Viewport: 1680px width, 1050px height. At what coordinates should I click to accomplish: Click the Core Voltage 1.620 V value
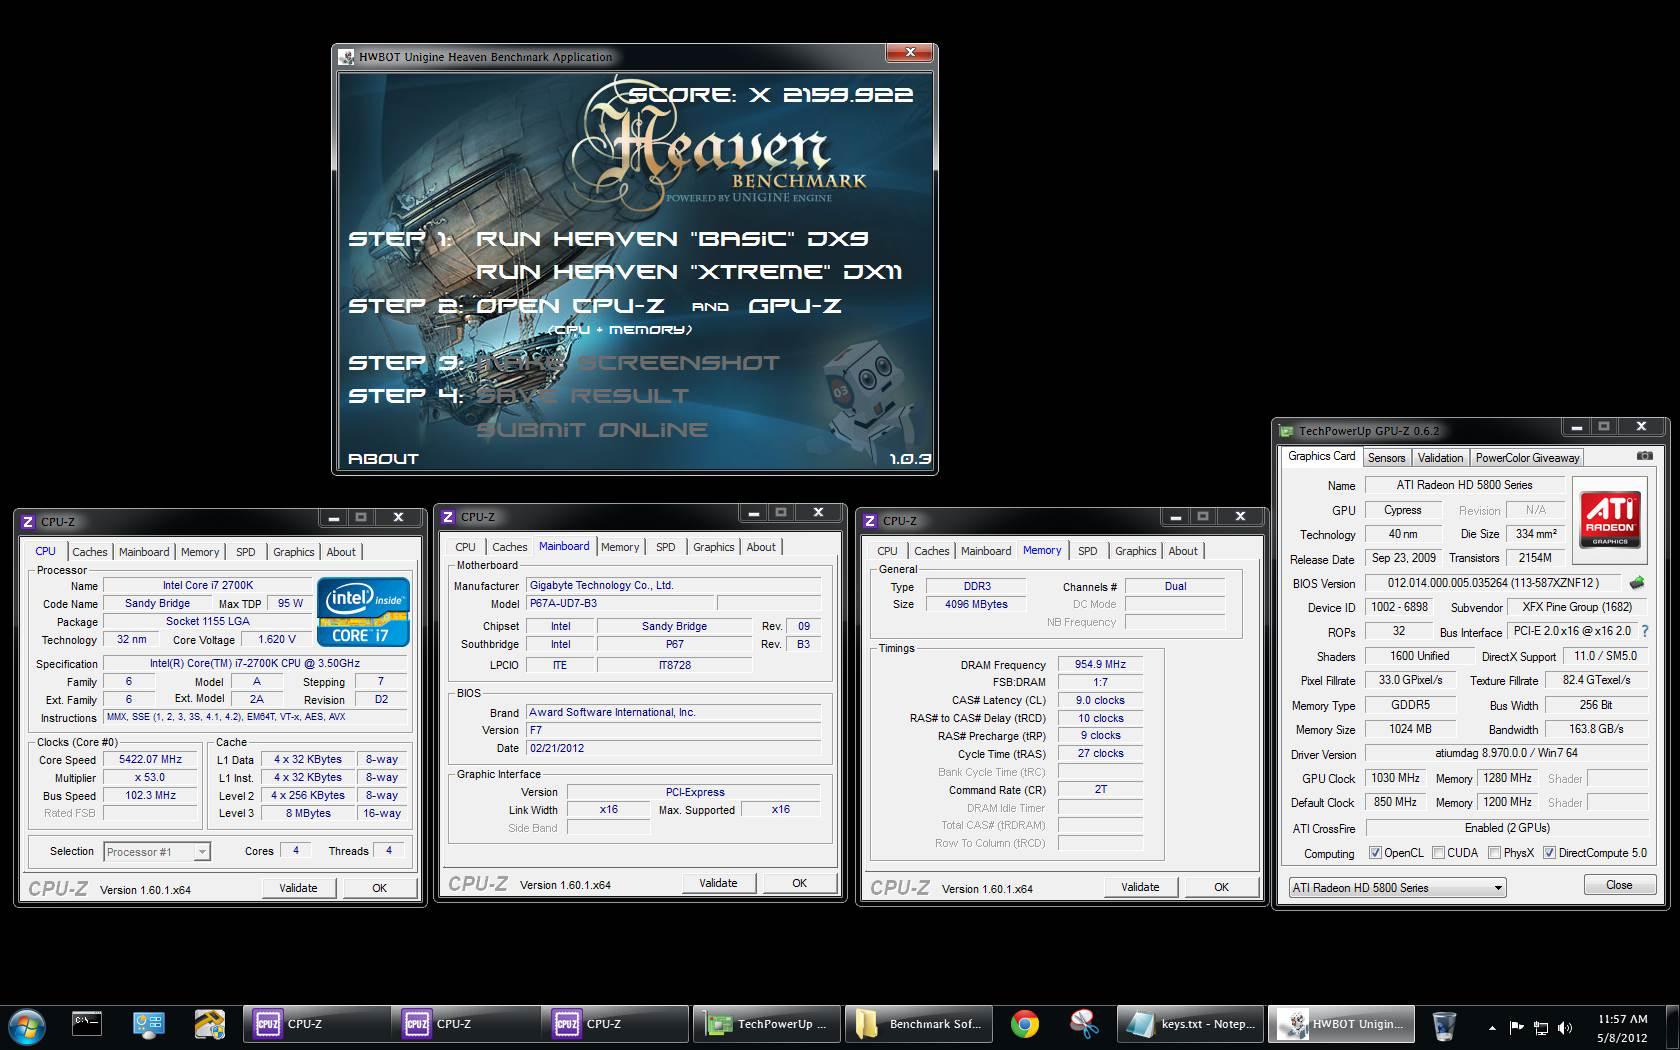[x=276, y=639]
